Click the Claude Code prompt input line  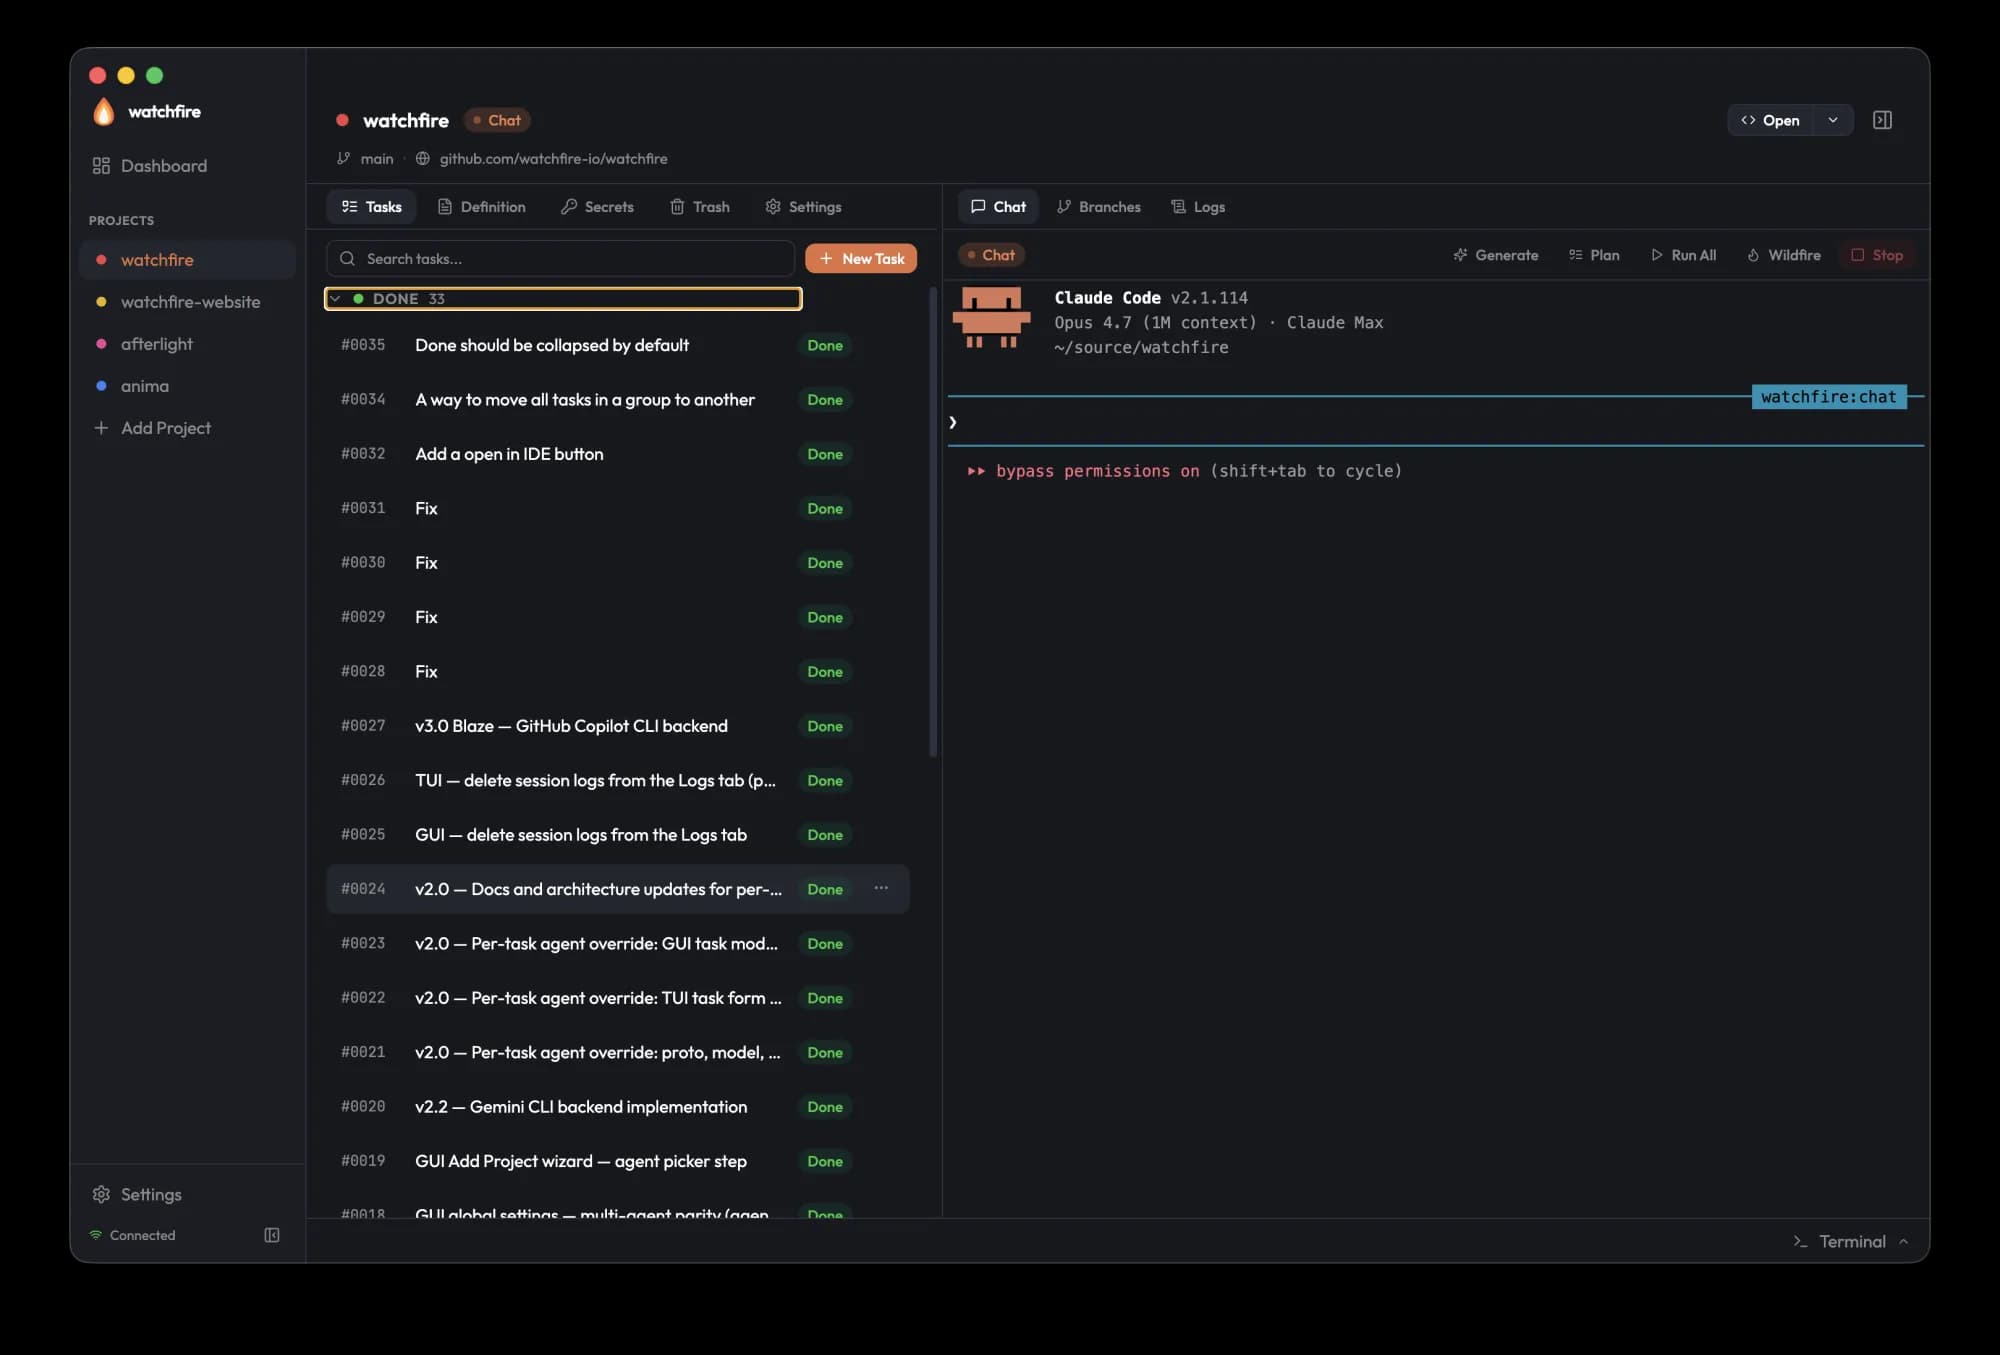[1436, 422]
